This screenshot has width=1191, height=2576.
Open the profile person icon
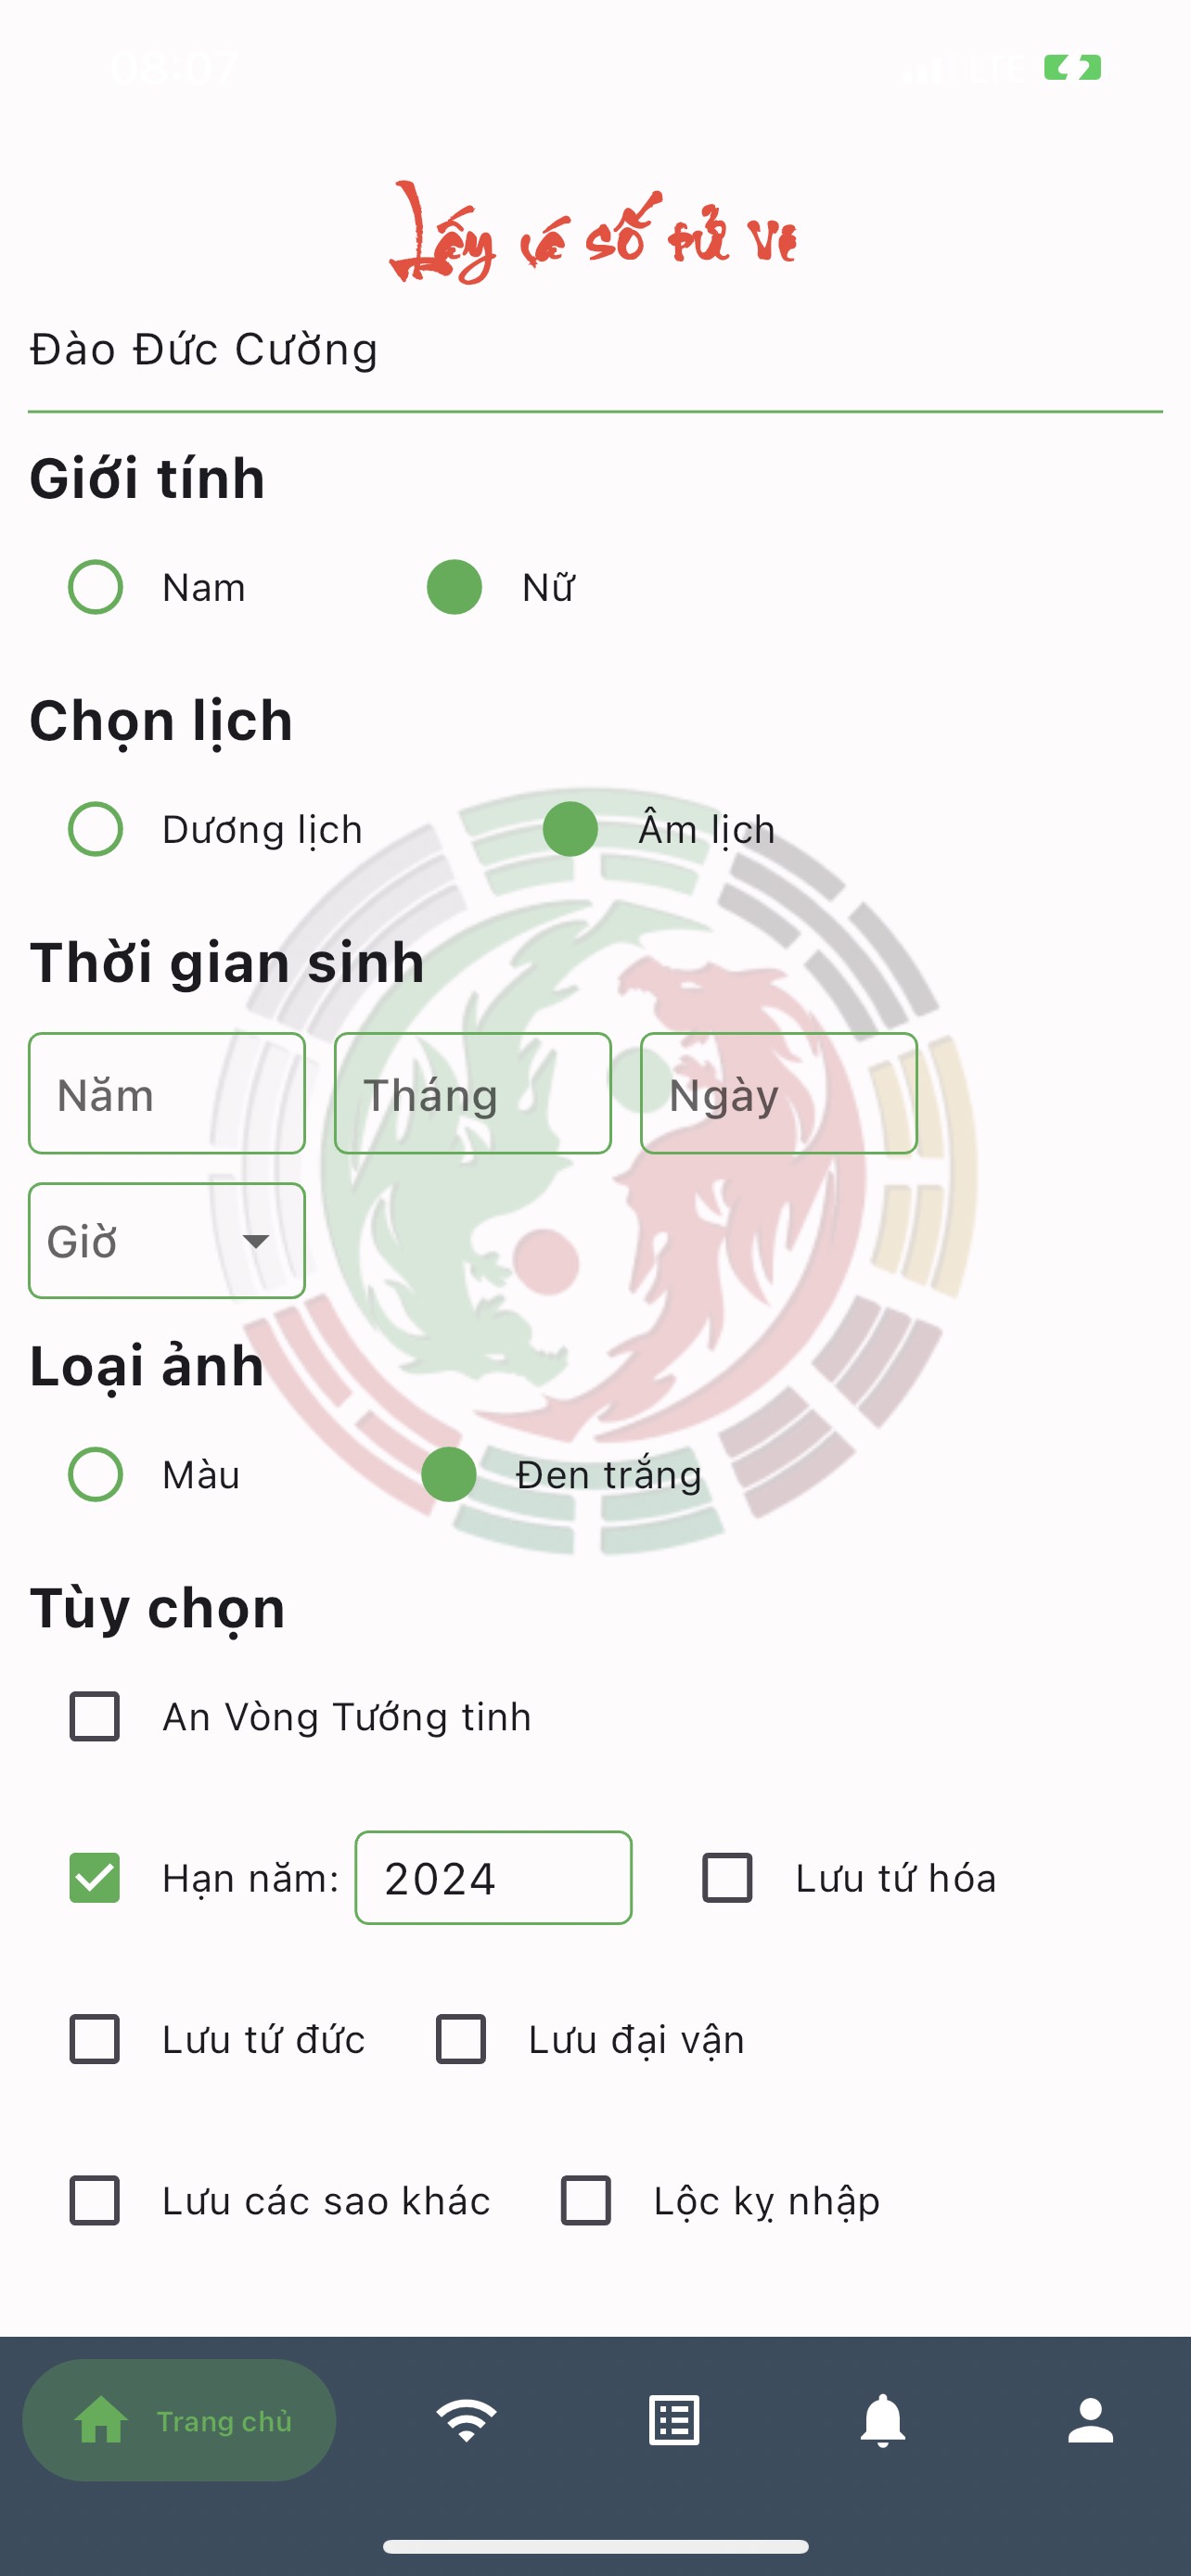pos(1090,2420)
